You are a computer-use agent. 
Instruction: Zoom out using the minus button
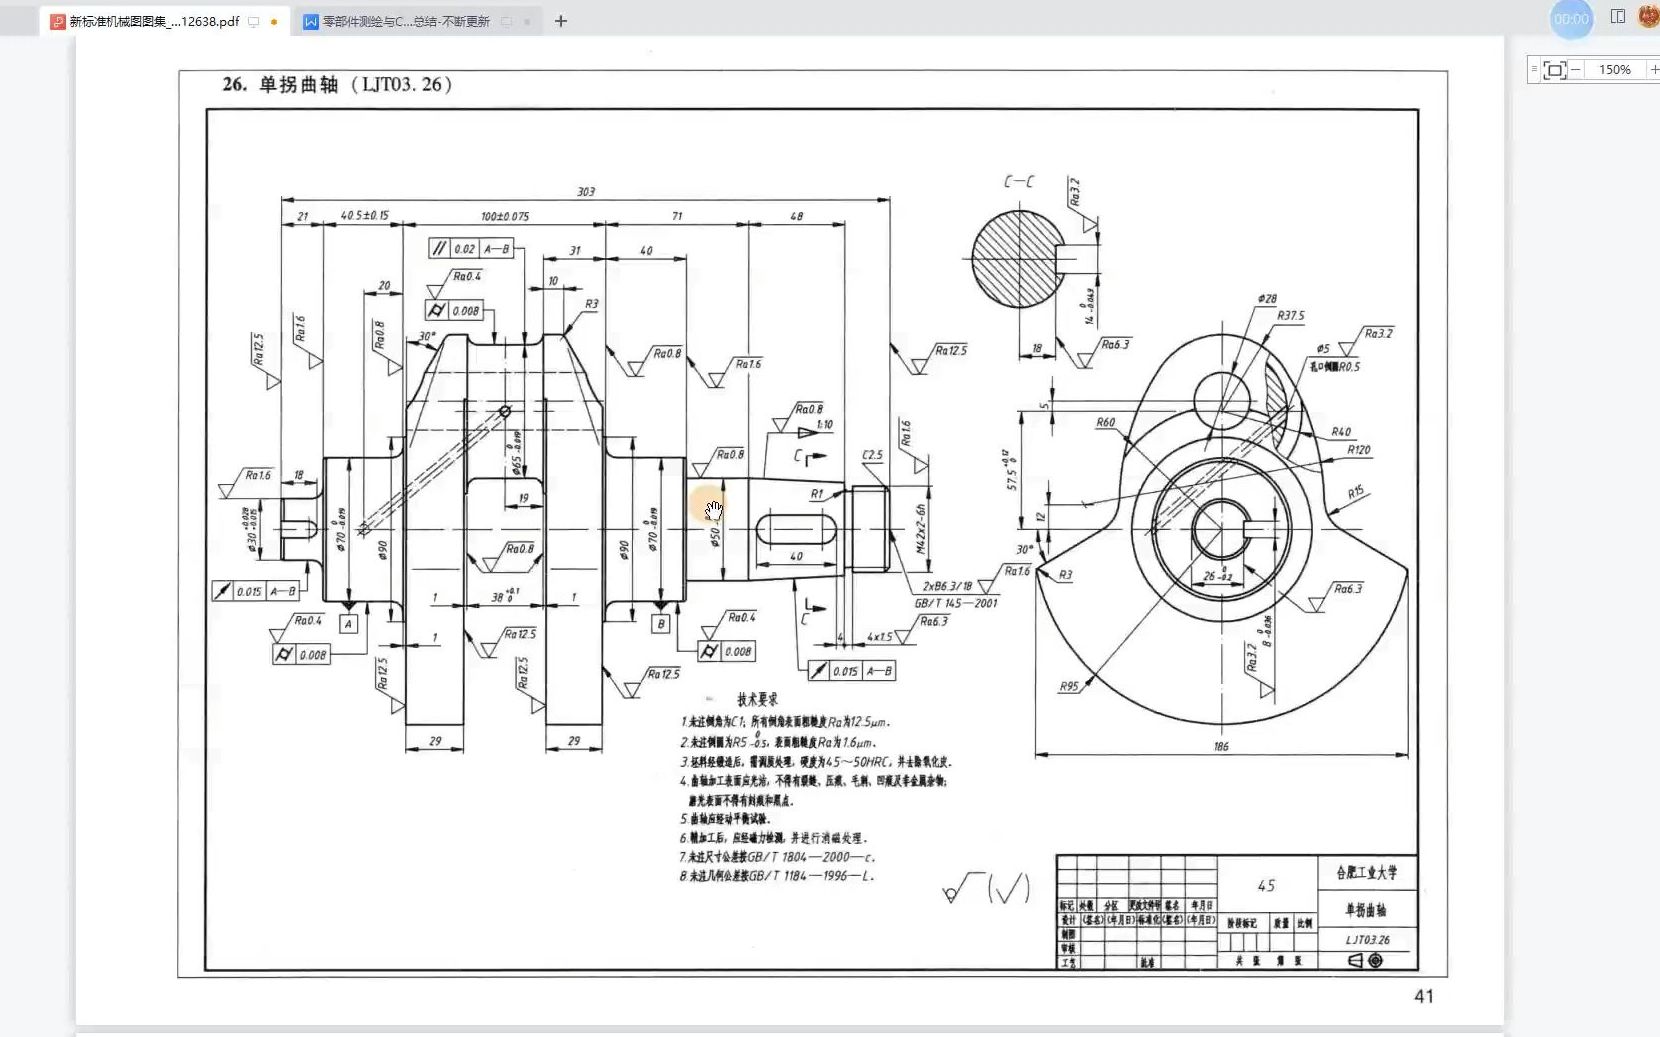pos(1576,69)
